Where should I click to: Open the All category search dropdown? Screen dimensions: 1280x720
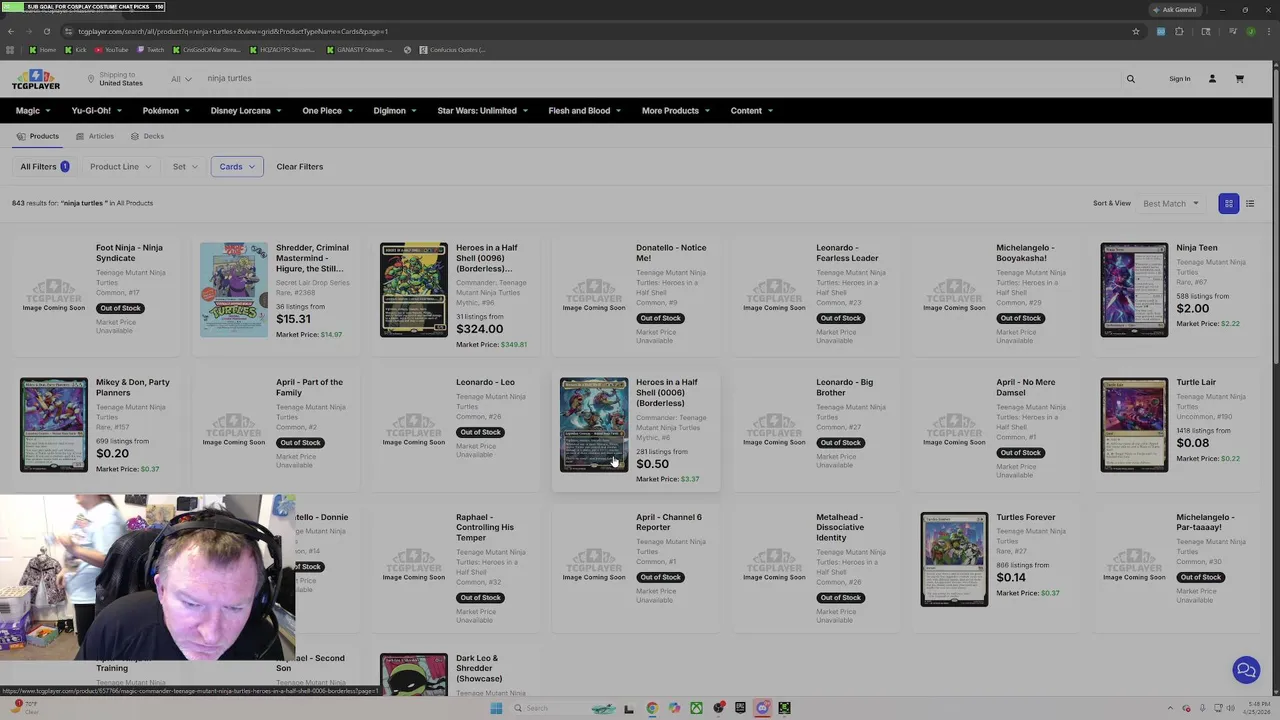click(181, 79)
